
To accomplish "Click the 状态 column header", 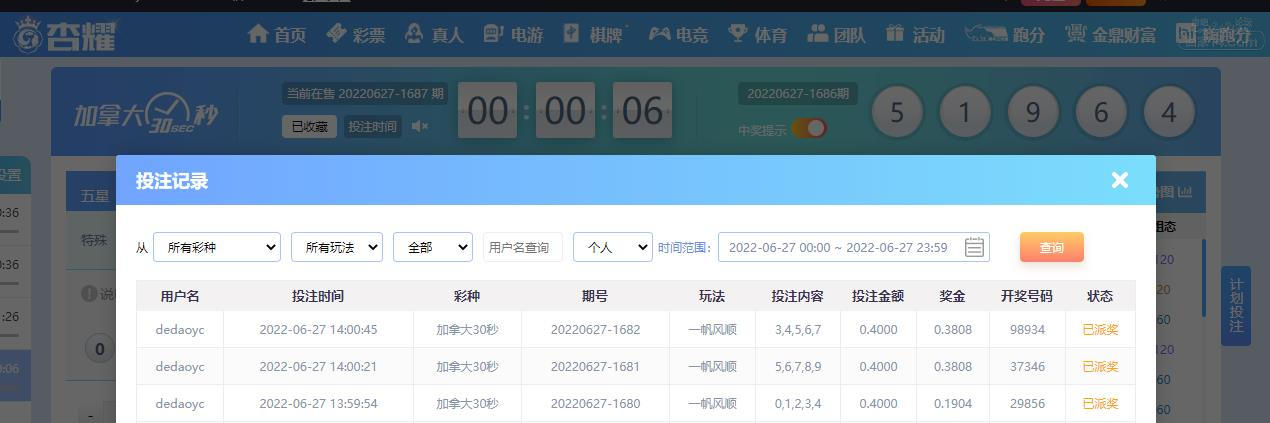I will click(x=1100, y=296).
